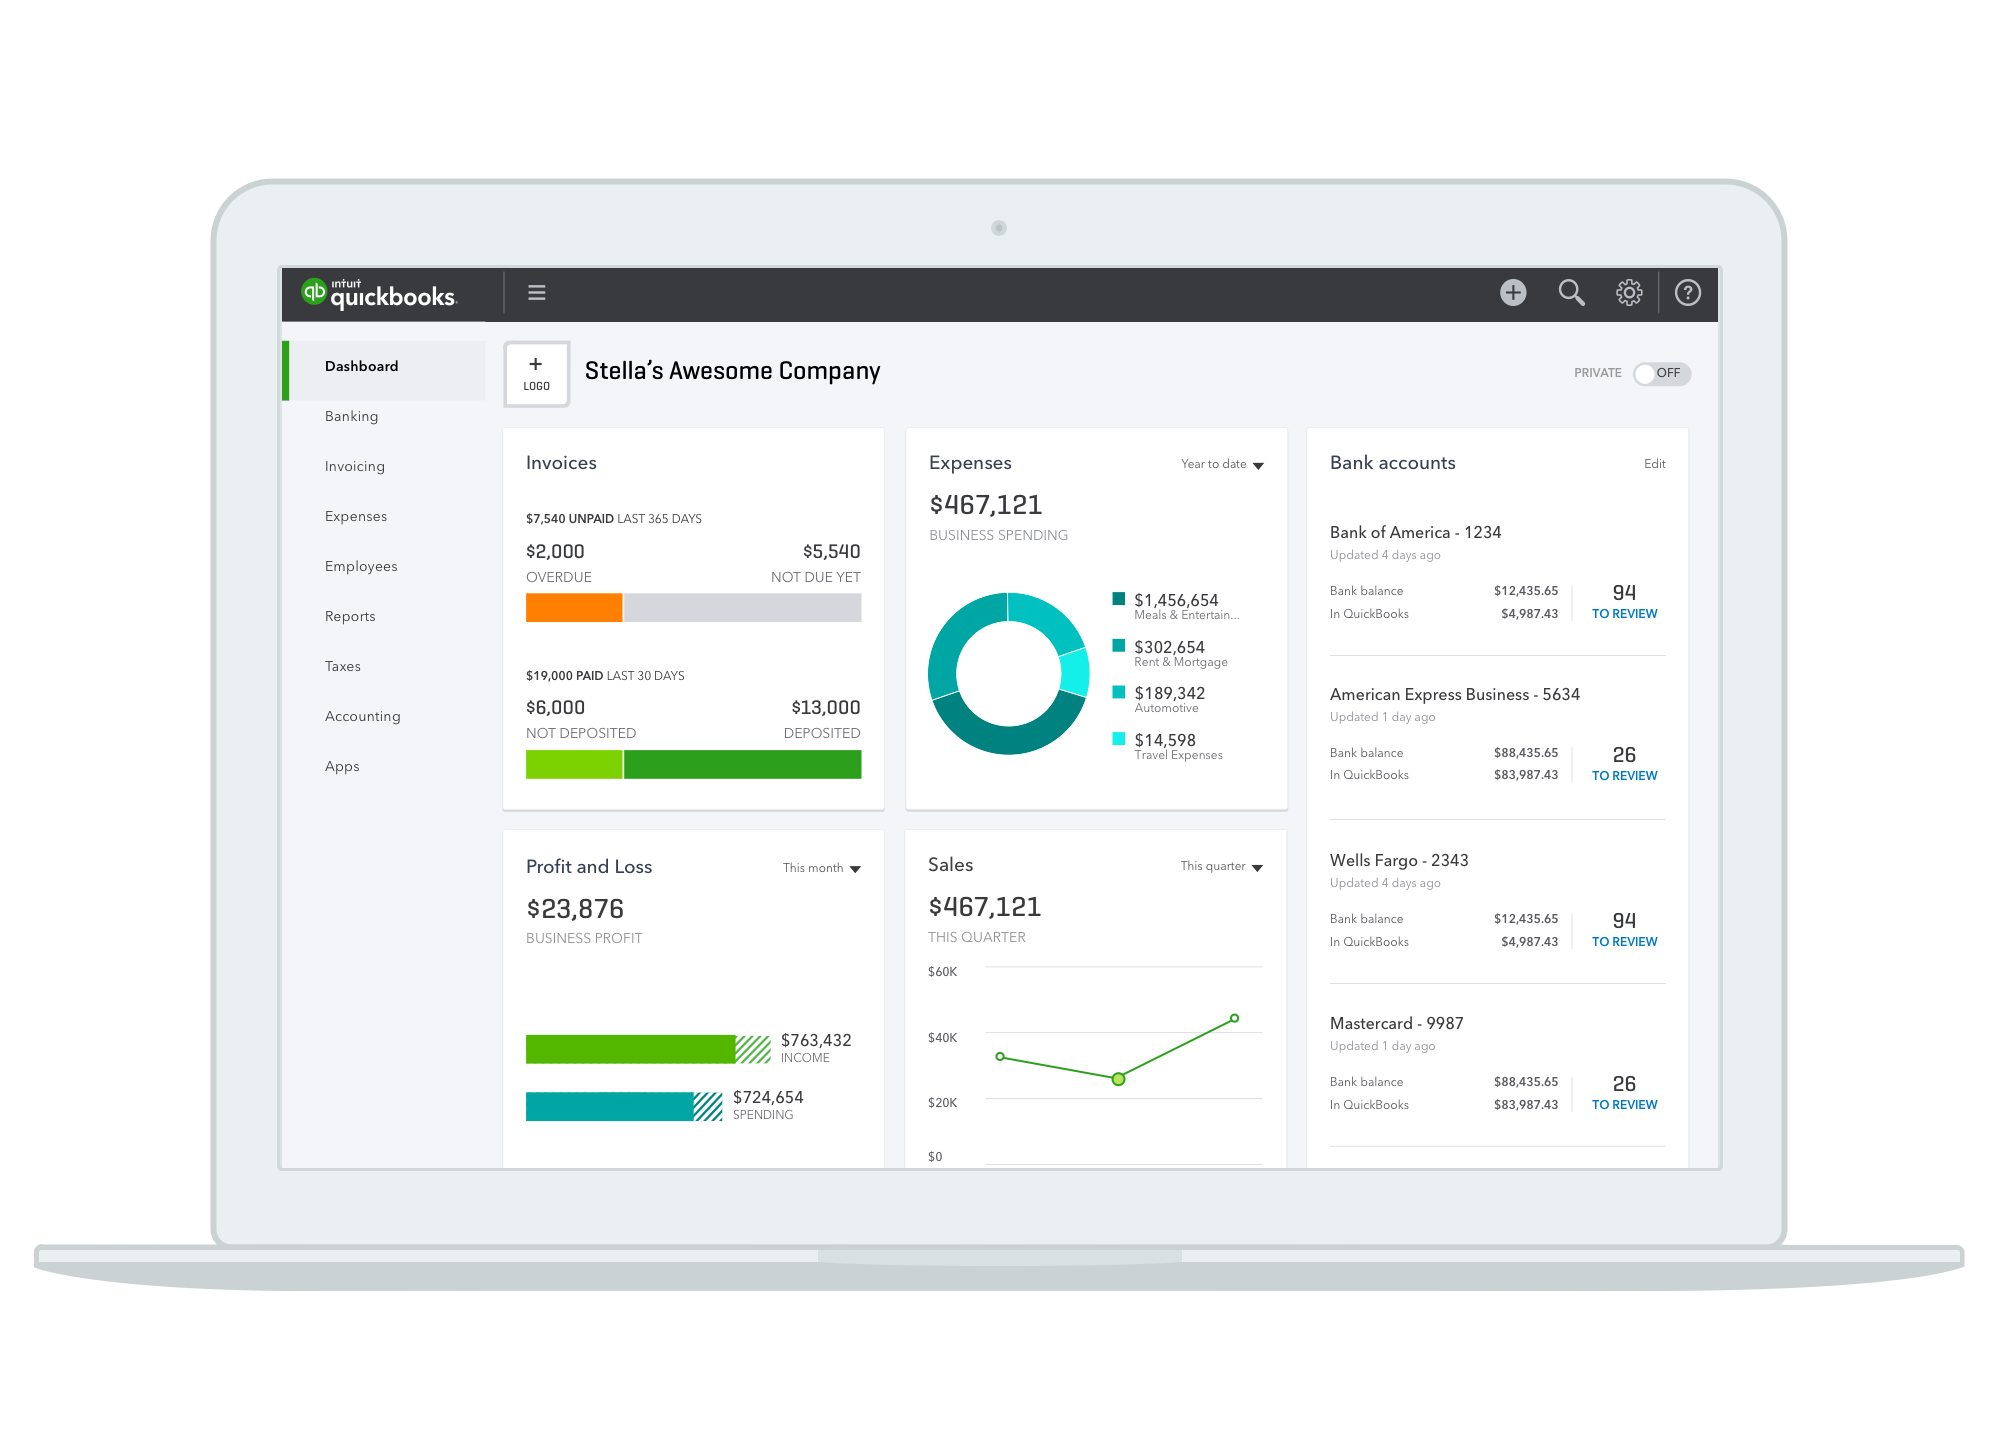The height and width of the screenshot is (1450, 2000).
Task: Click the $7,540 UNPAID label
Action: [x=570, y=519]
